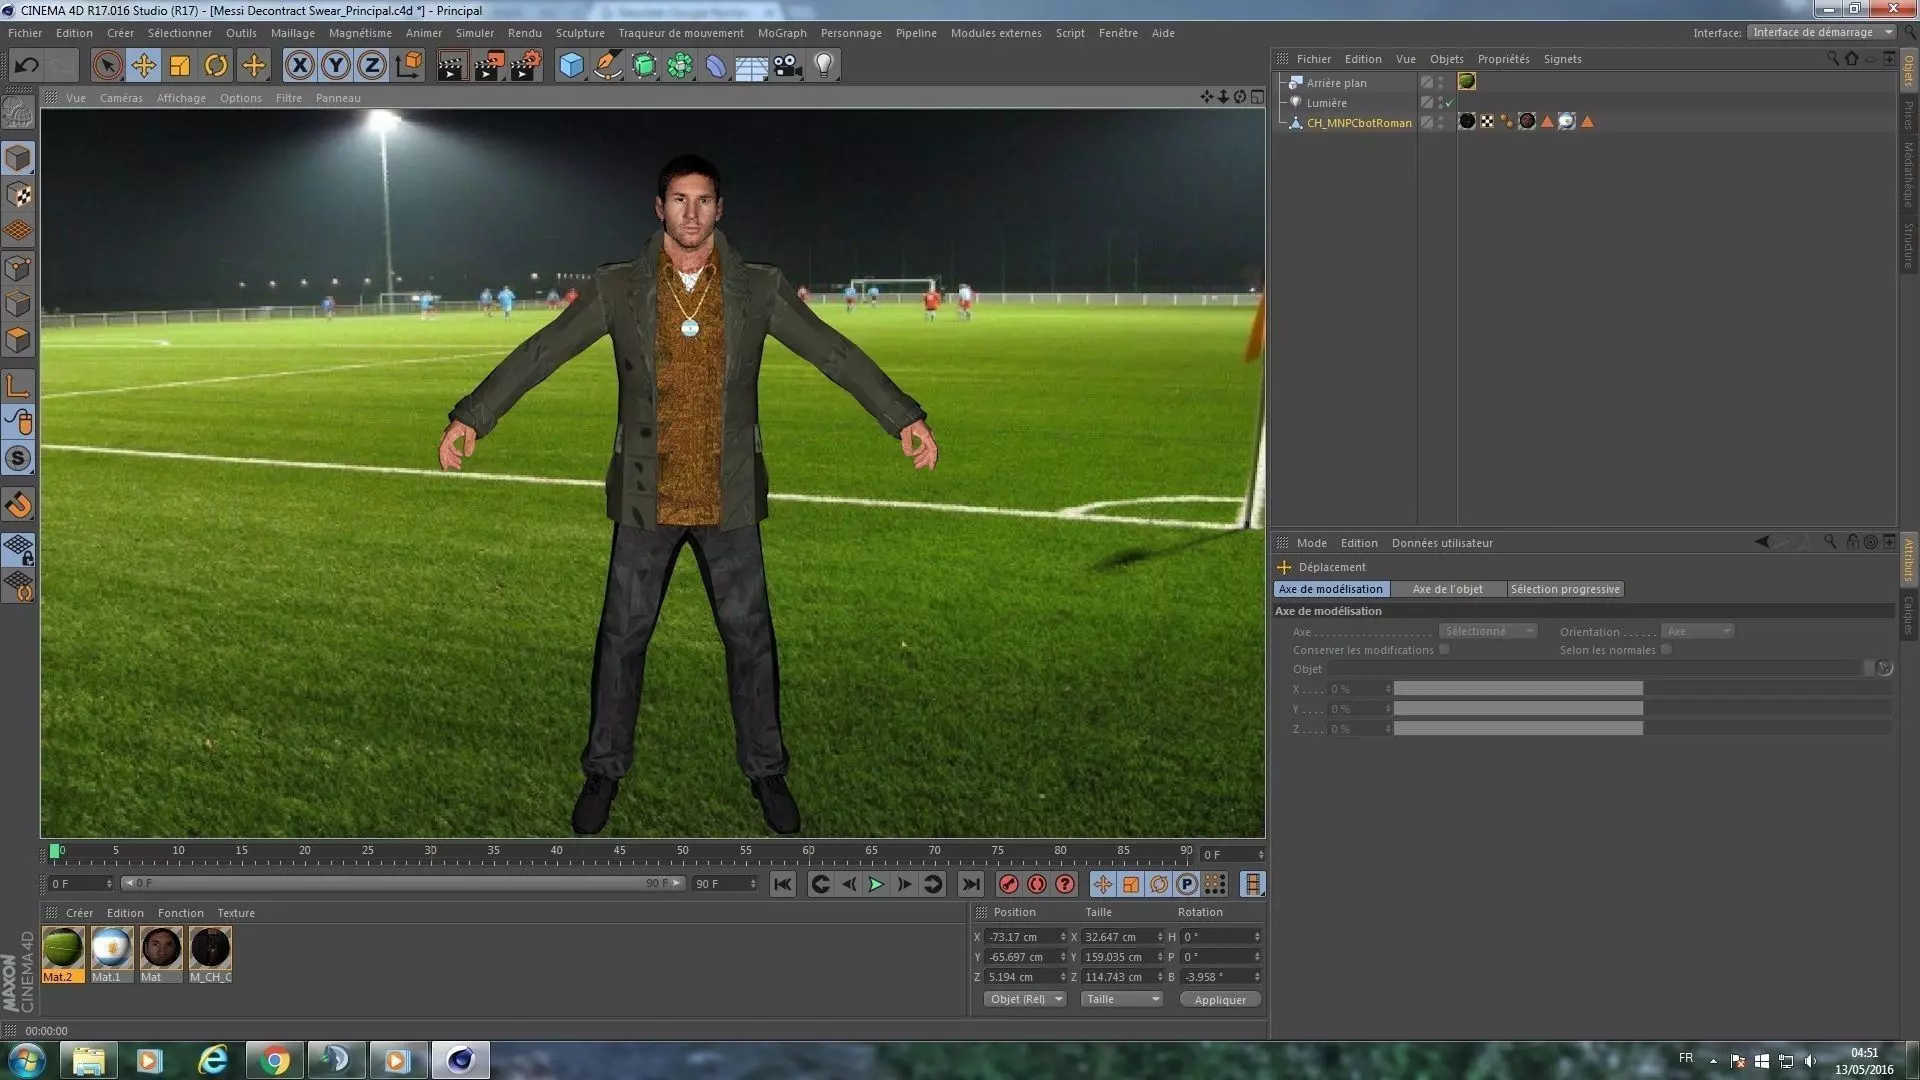Toggle Selon les normales checkbox
This screenshot has height=1080, width=1920.
pyautogui.click(x=1666, y=650)
